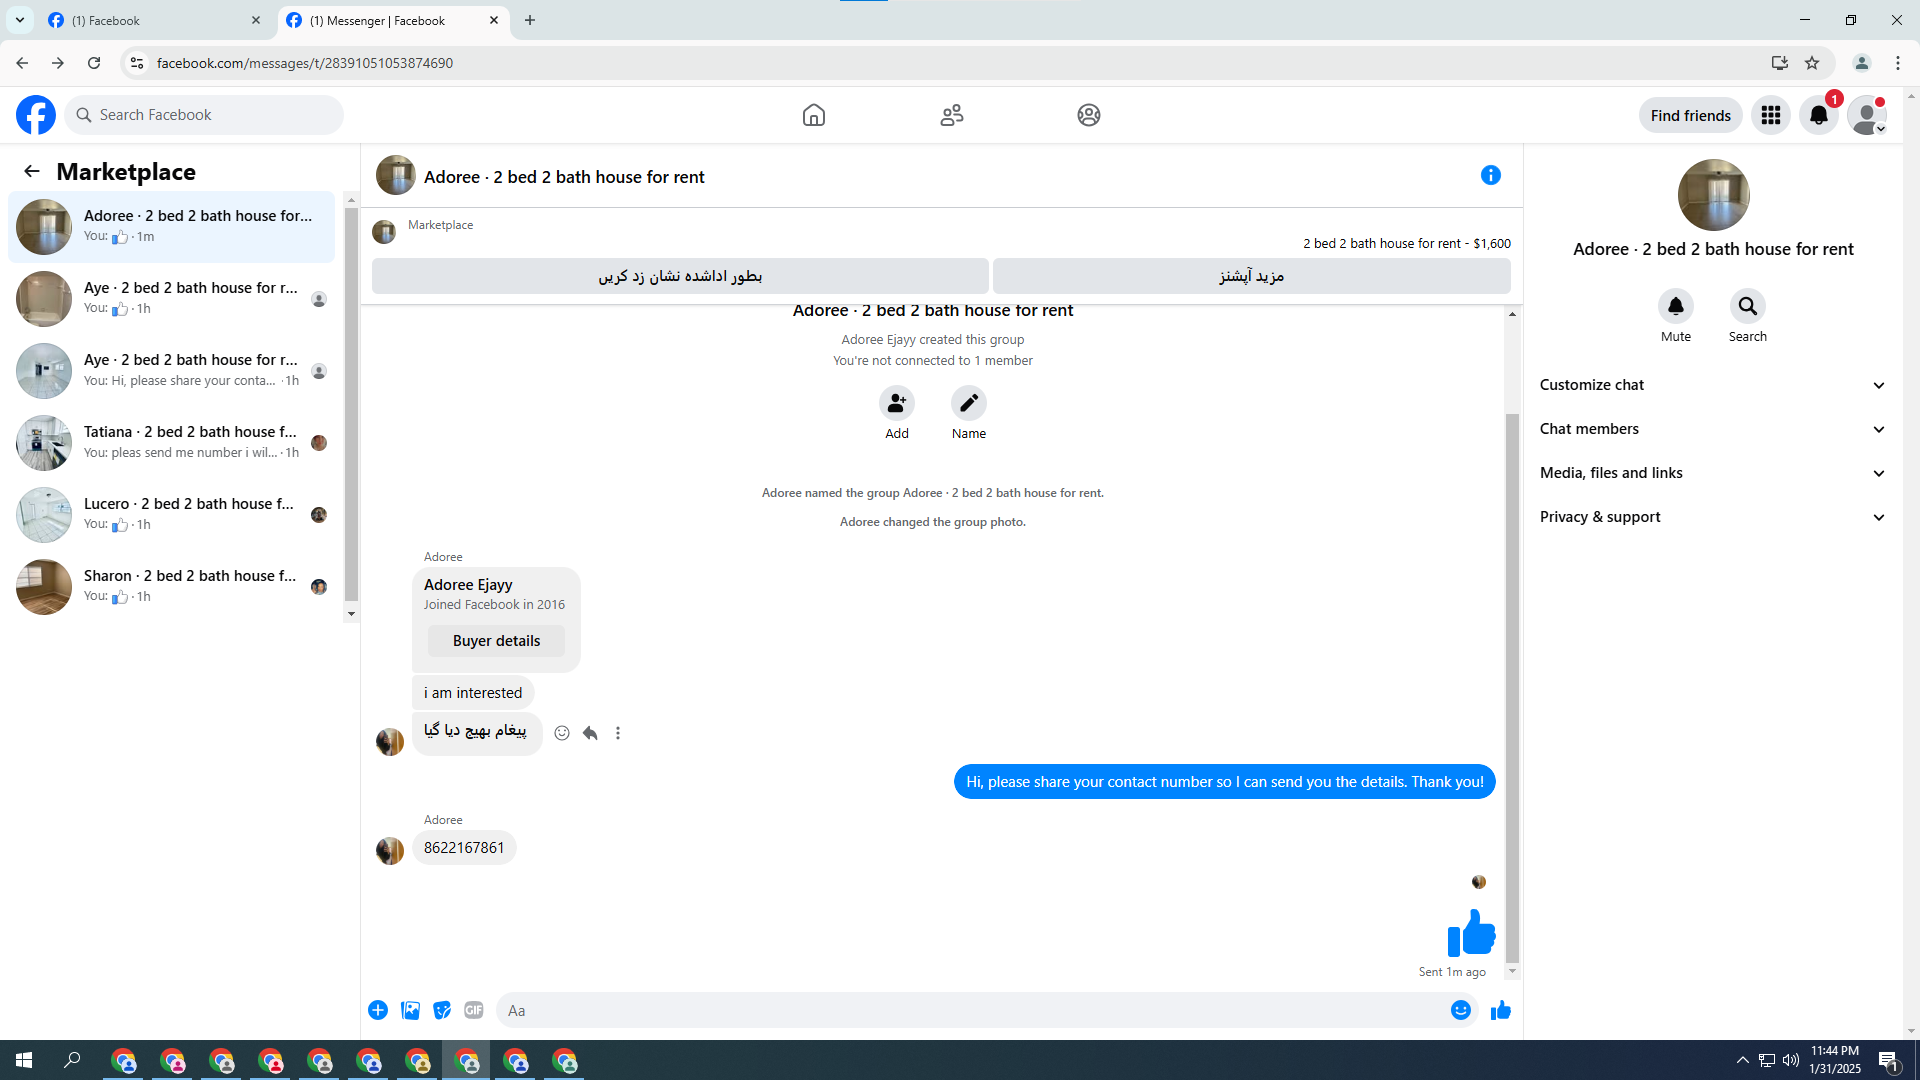Send a thumbs-up like
The image size is (1920, 1080).
point(1501,1010)
